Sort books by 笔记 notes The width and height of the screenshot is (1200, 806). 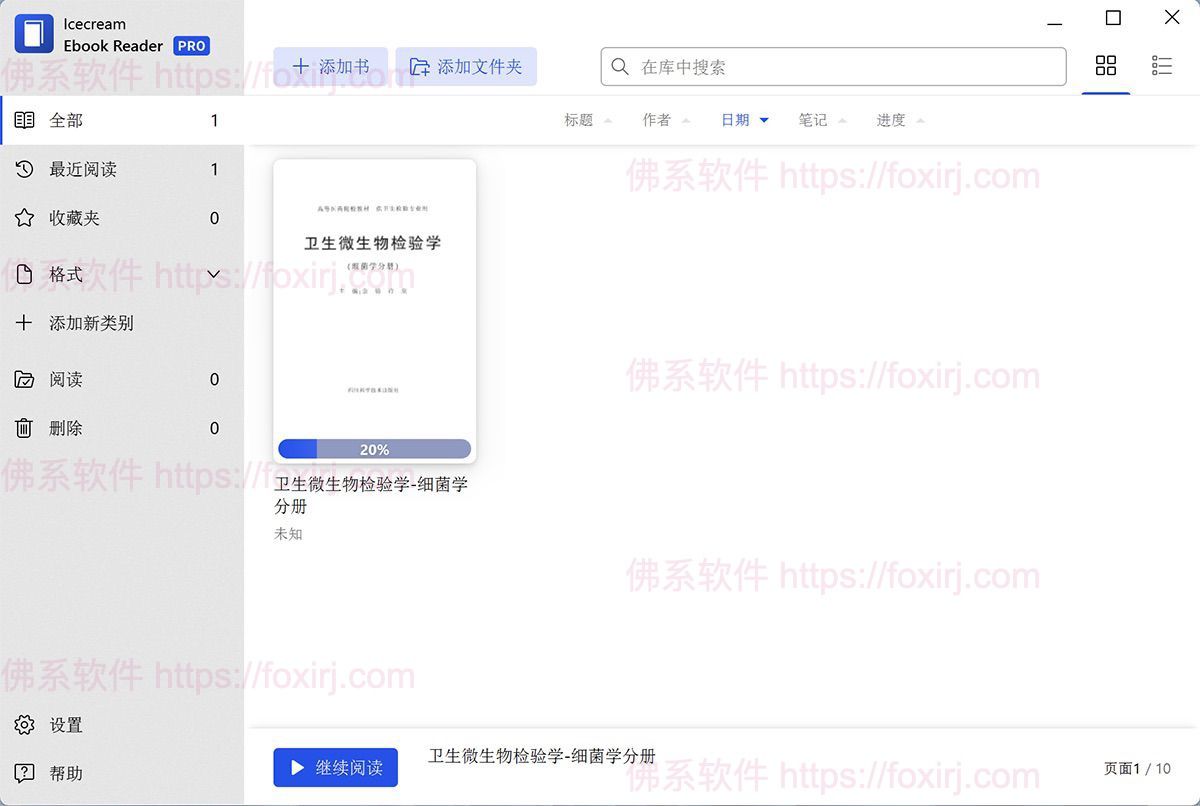[820, 119]
